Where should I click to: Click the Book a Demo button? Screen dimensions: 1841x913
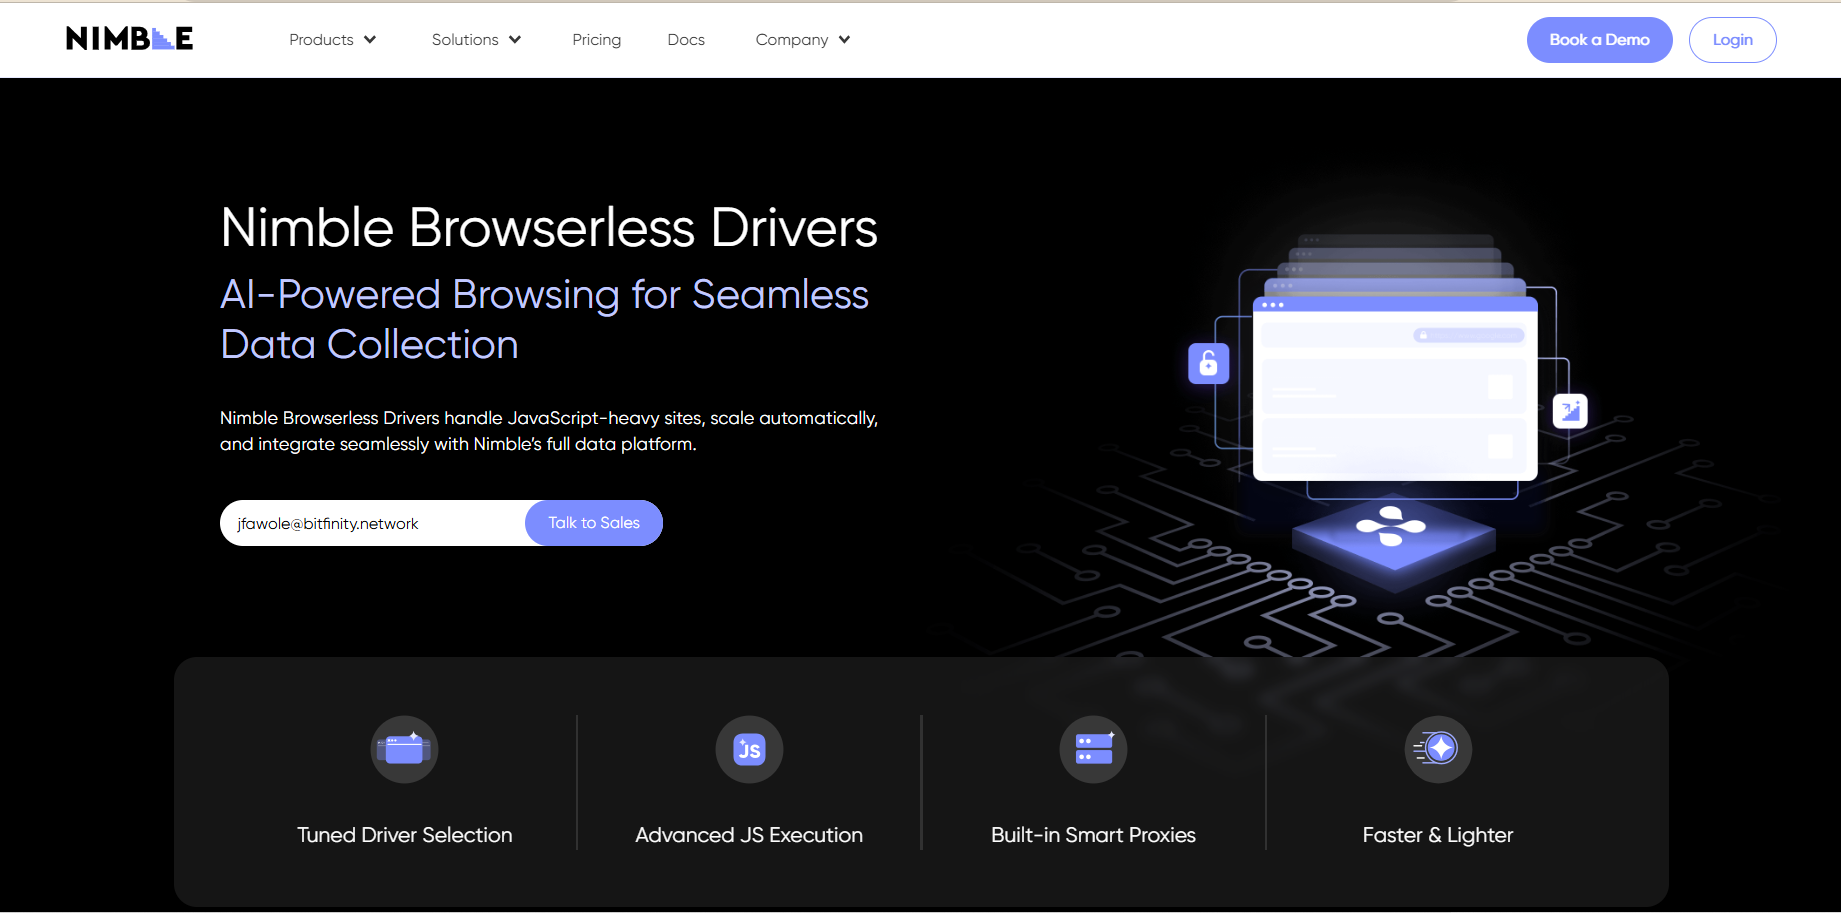click(x=1599, y=40)
